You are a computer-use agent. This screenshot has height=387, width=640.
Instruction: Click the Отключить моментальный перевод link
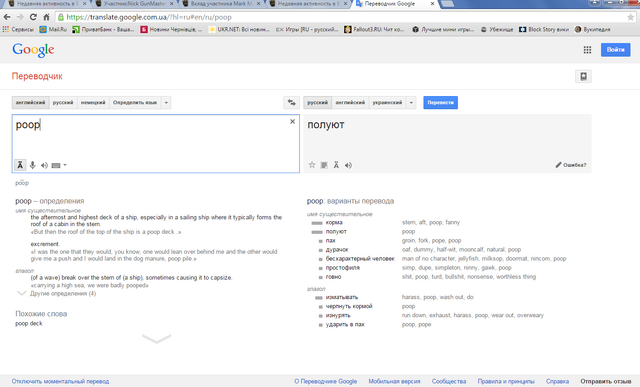pyautogui.click(x=60, y=381)
